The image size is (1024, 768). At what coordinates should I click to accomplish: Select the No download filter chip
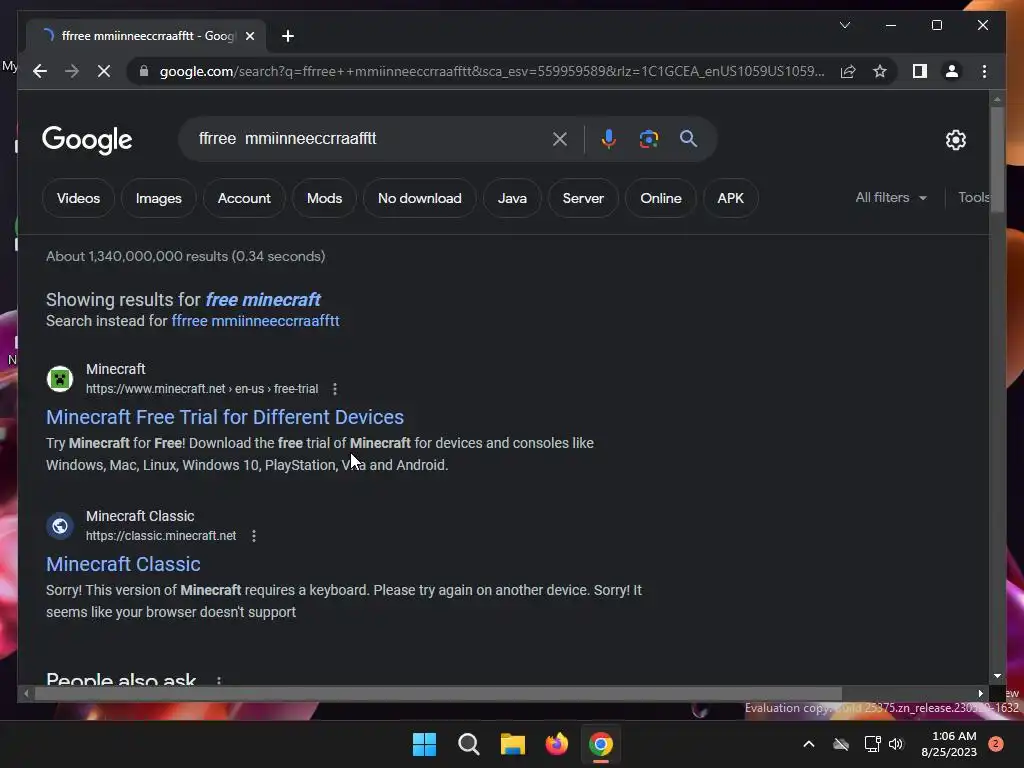(420, 198)
